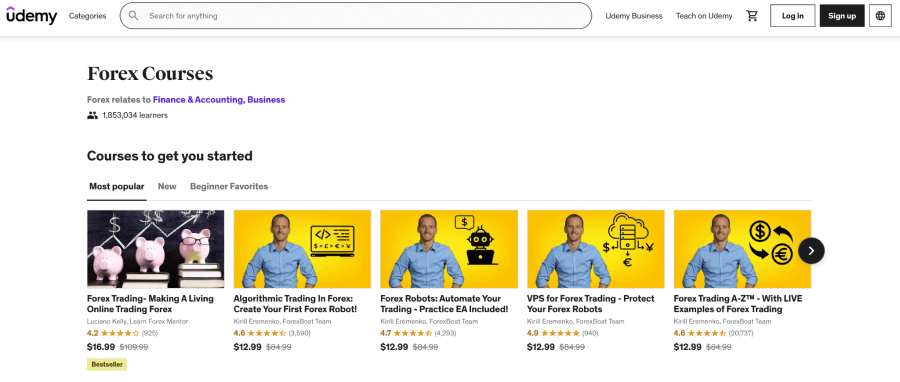The image size is (900, 382).
Task: Click the Log in button
Action: pyautogui.click(x=793, y=16)
